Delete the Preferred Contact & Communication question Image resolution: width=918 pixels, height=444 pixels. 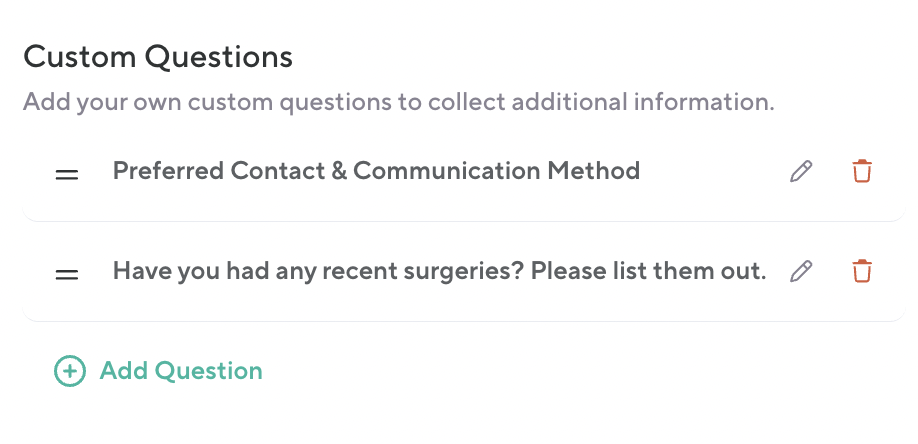(861, 171)
